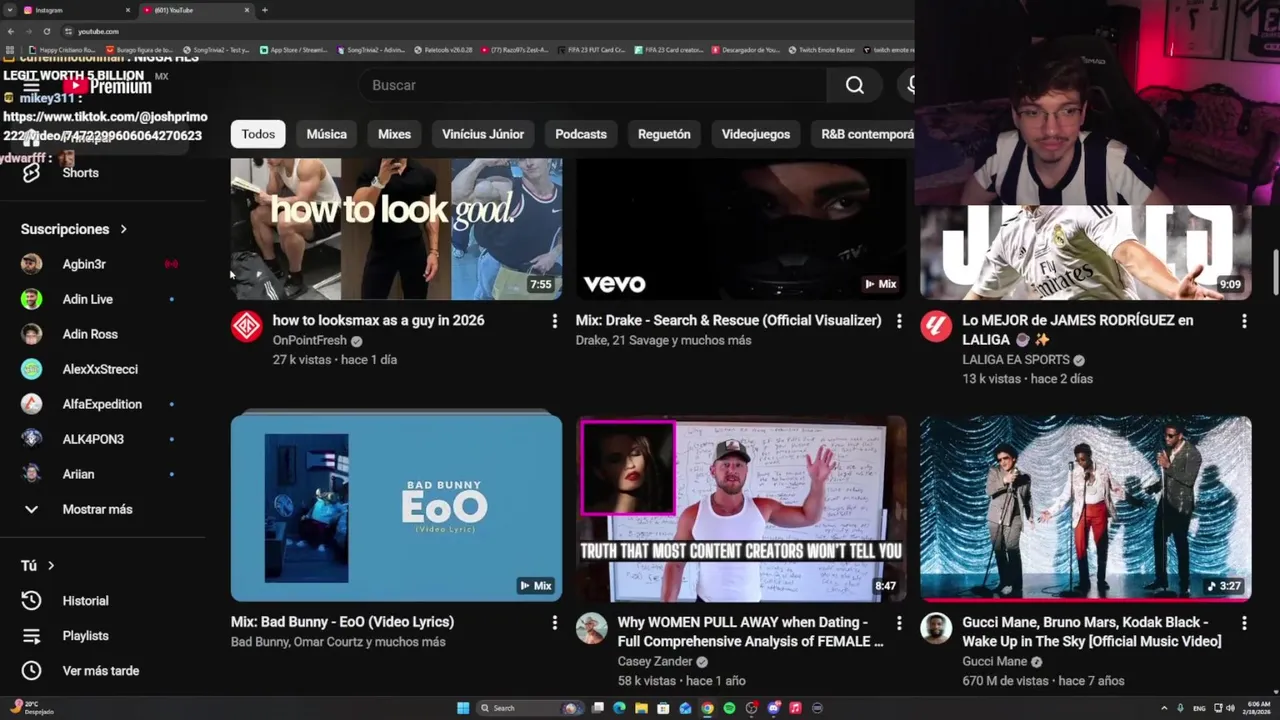Open the YouTube Premium logo home link
This screenshot has height=720, width=1280.
pos(107,87)
